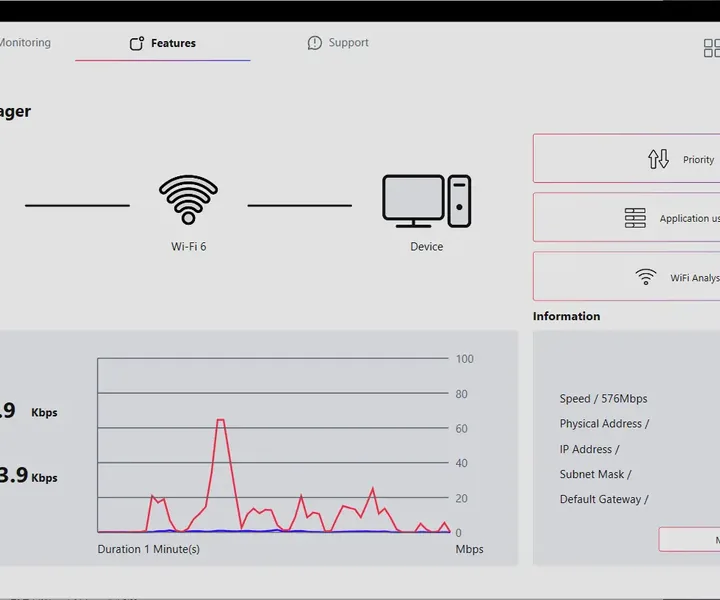Click the WiFi Analyser signal icon

[646, 277]
